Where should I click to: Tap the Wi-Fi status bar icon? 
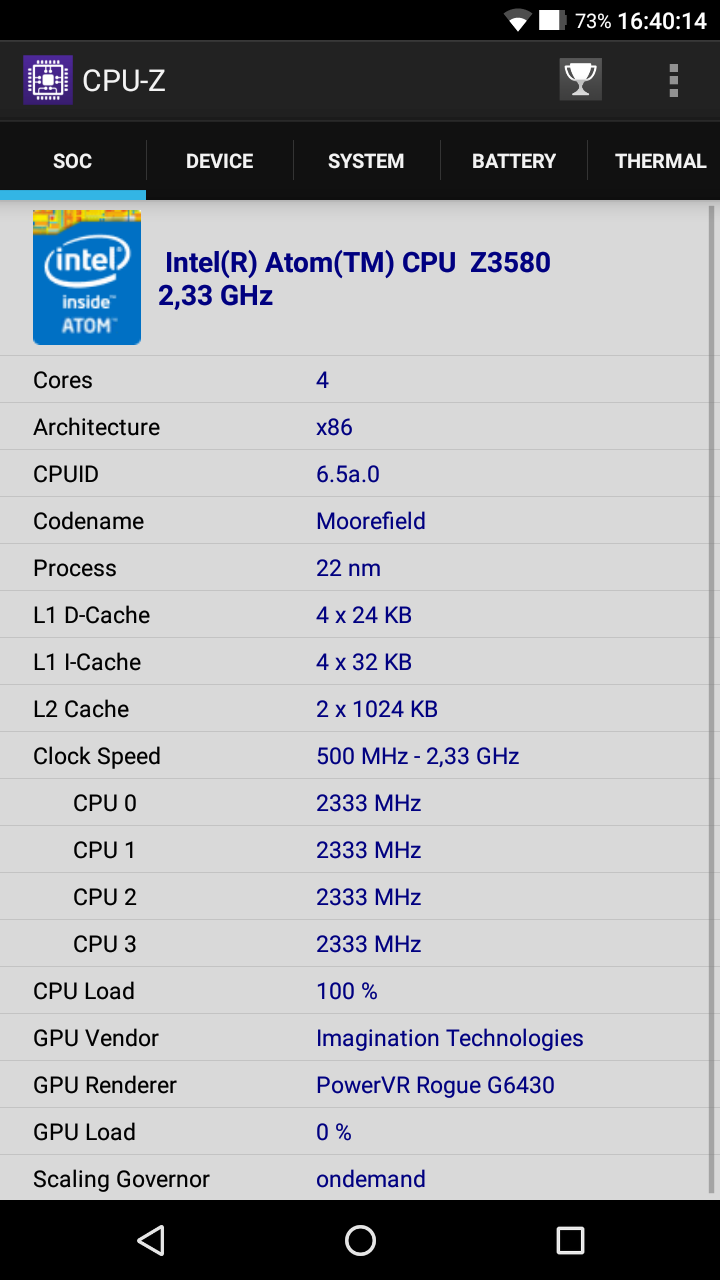click(x=517, y=21)
